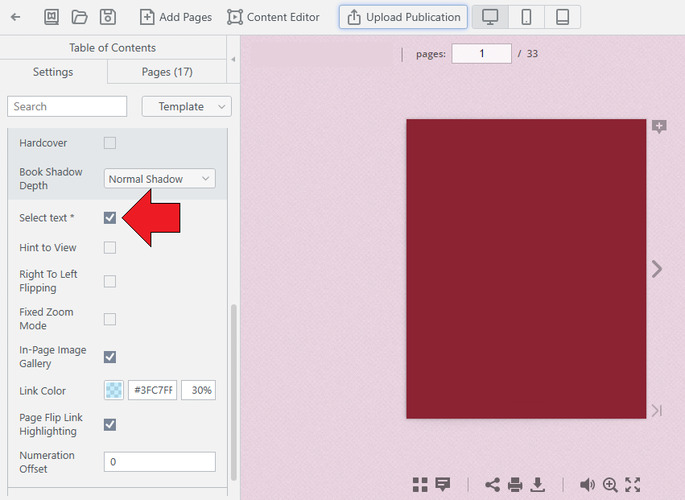685x500 pixels.
Task: Click Upload Publication button
Action: click(x=403, y=17)
